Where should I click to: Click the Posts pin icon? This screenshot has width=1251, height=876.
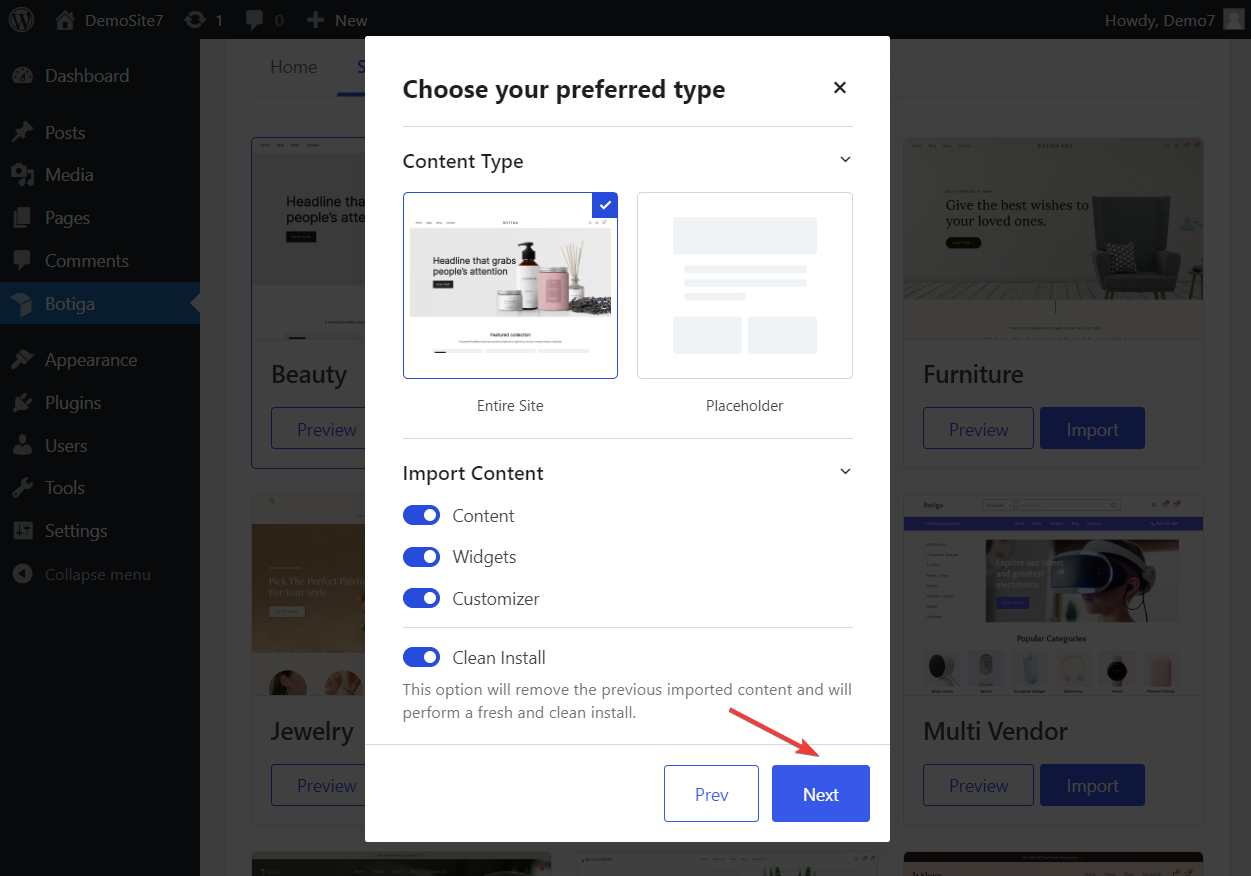(x=22, y=133)
